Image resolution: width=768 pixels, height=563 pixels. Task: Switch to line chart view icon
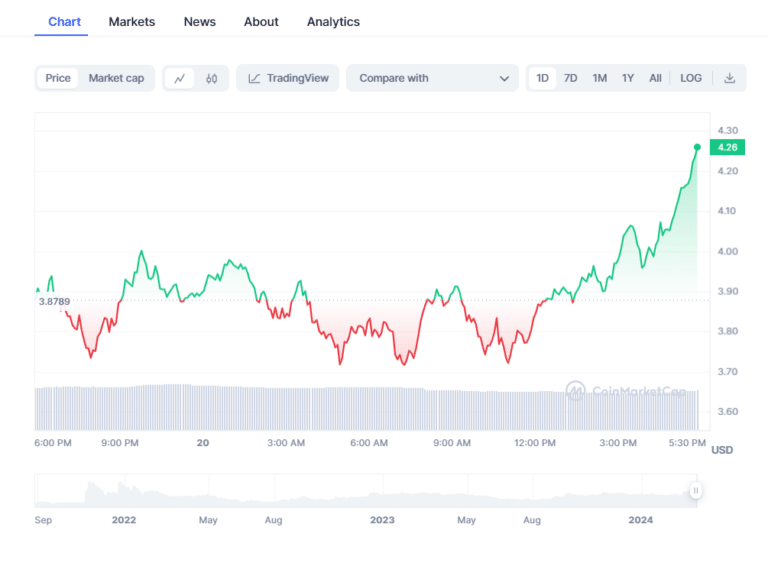point(180,78)
